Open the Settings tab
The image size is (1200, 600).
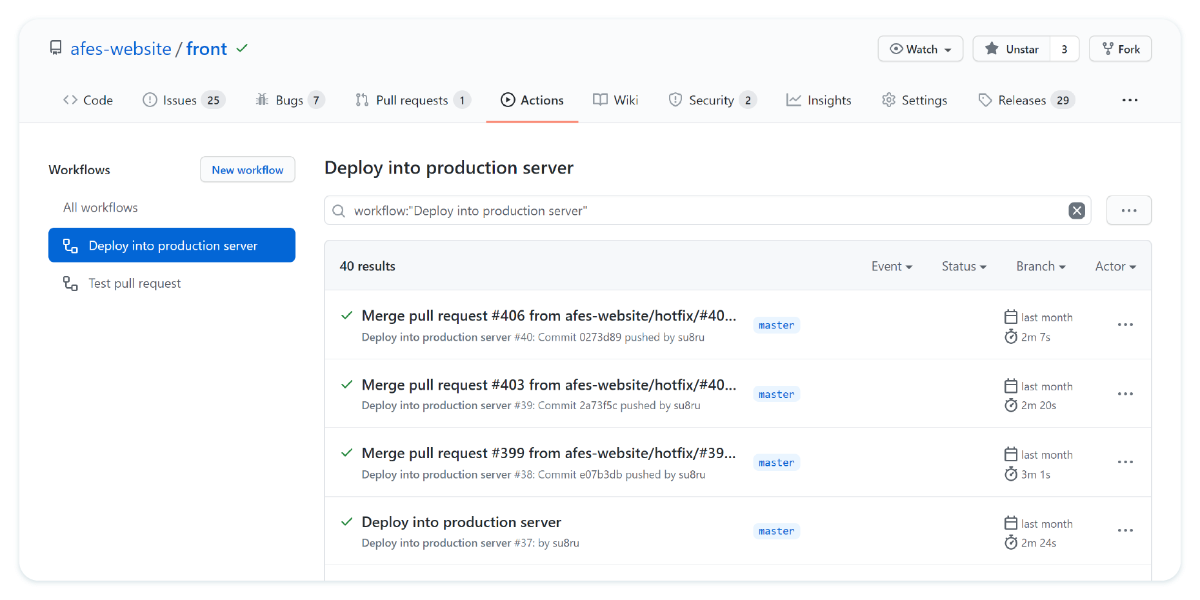click(914, 100)
